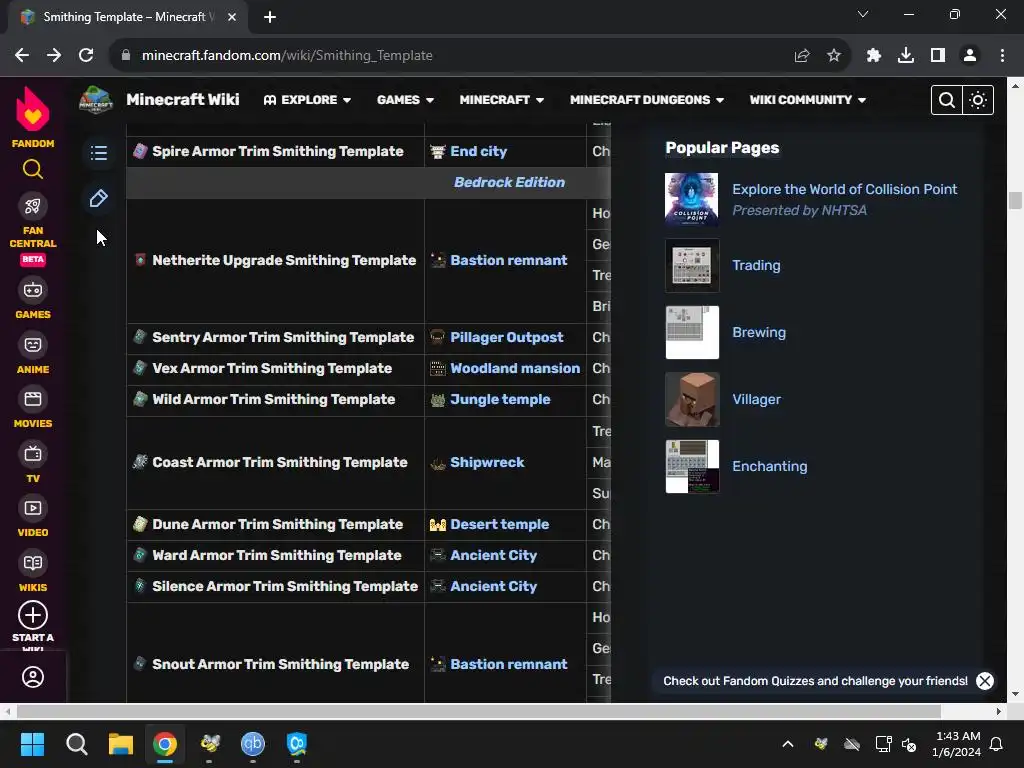The width and height of the screenshot is (1024, 768).
Task: Open the Fandom sidebar search icon
Action: pyautogui.click(x=33, y=170)
